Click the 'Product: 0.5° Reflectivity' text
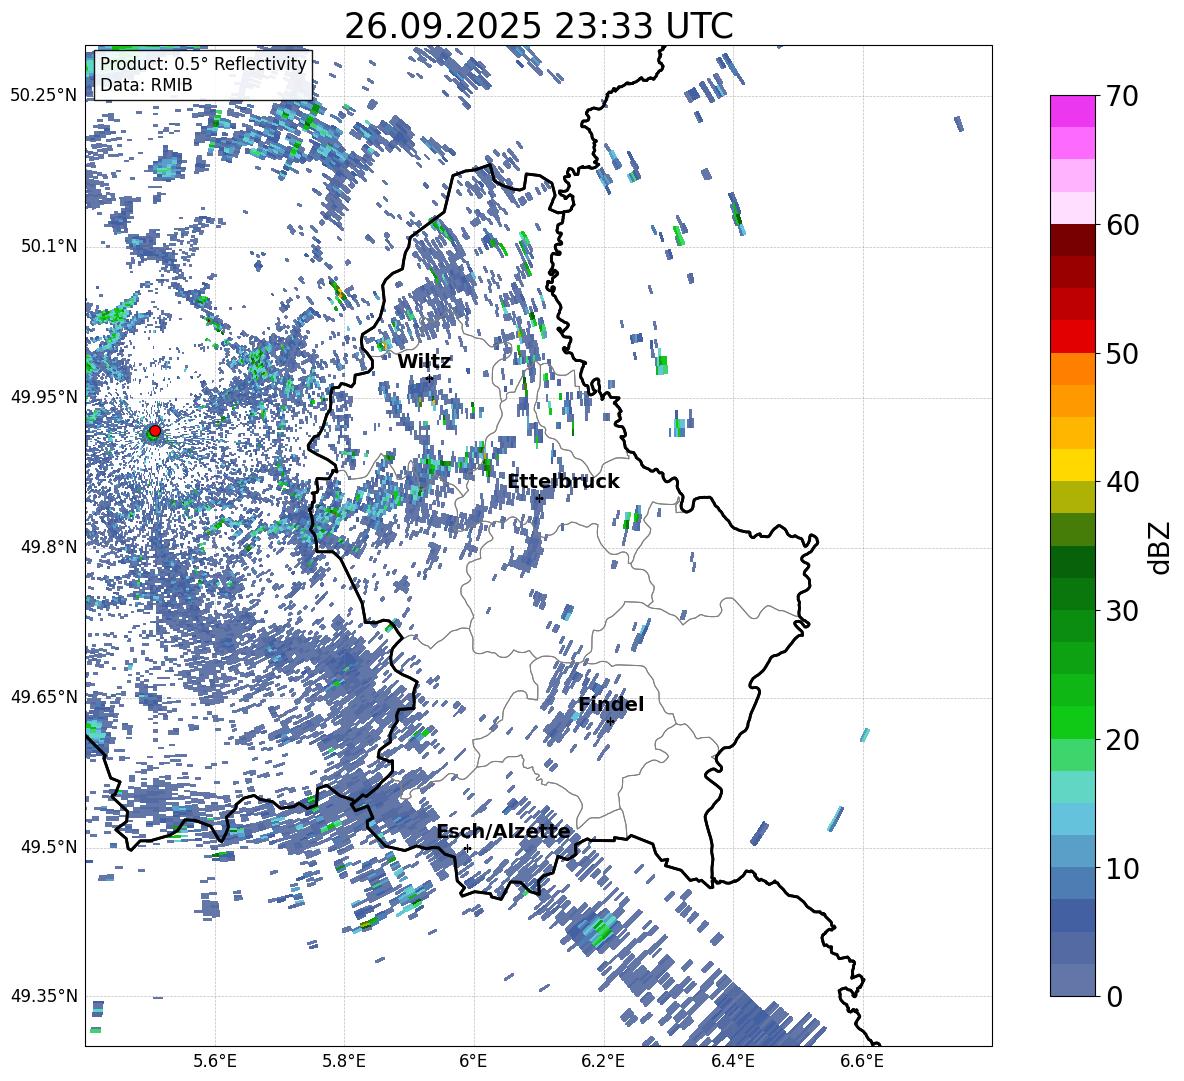The width and height of the screenshot is (1184, 1081). tap(203, 64)
